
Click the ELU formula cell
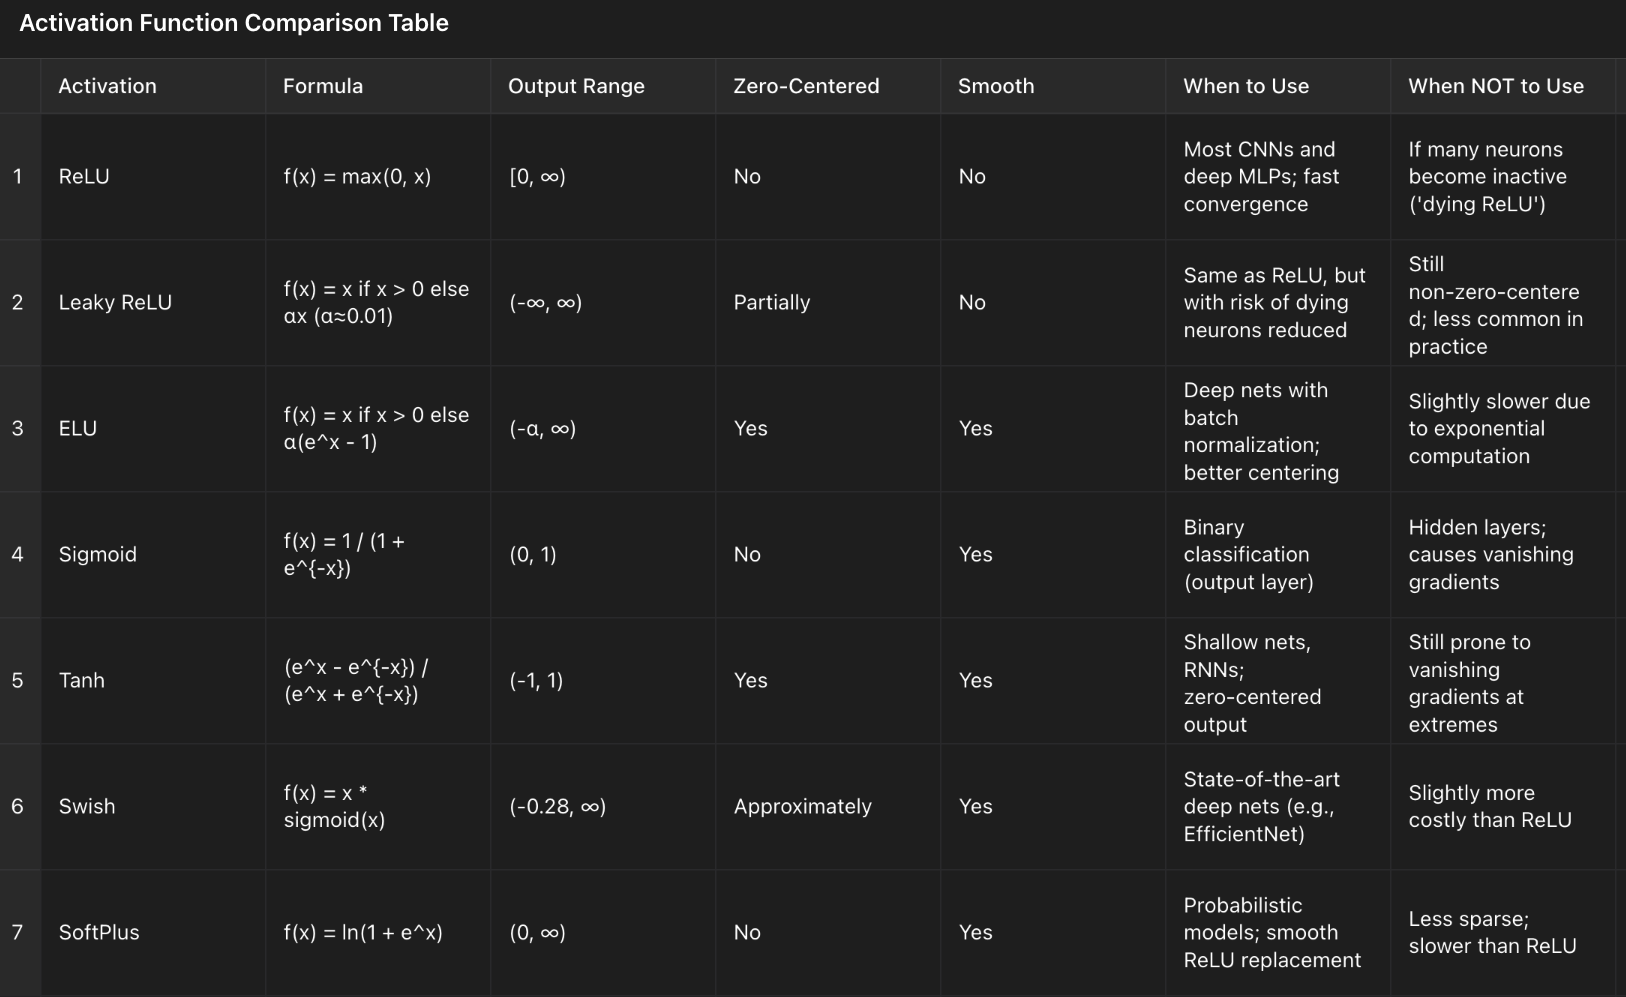click(376, 429)
